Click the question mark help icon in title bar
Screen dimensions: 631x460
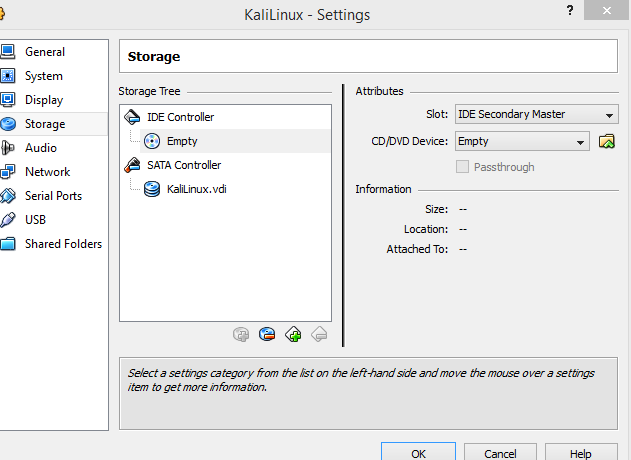point(570,10)
